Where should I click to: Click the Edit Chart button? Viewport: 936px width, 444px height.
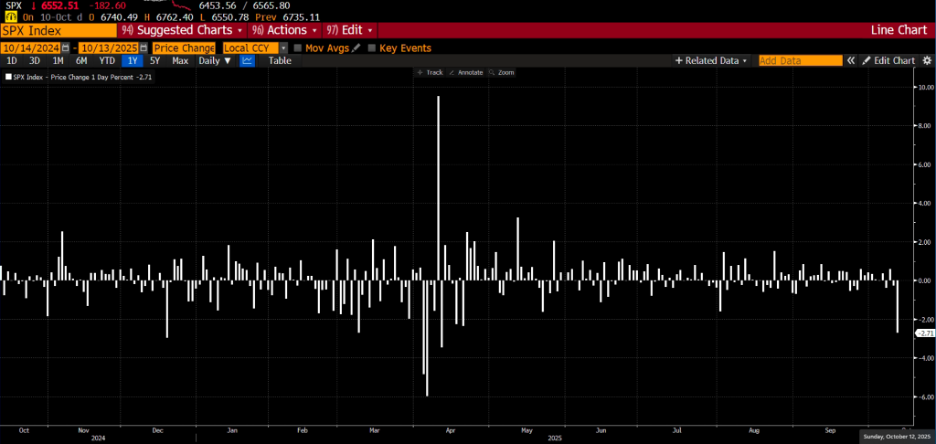click(x=888, y=61)
